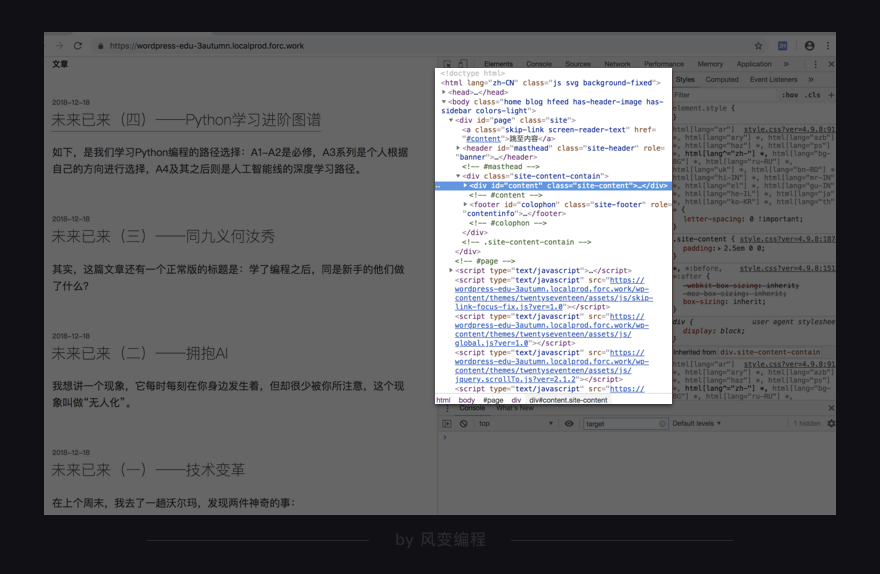Viewport: 880px width, 574px height.
Task: Open DevTools customize three-dot menu
Action: click(815, 64)
